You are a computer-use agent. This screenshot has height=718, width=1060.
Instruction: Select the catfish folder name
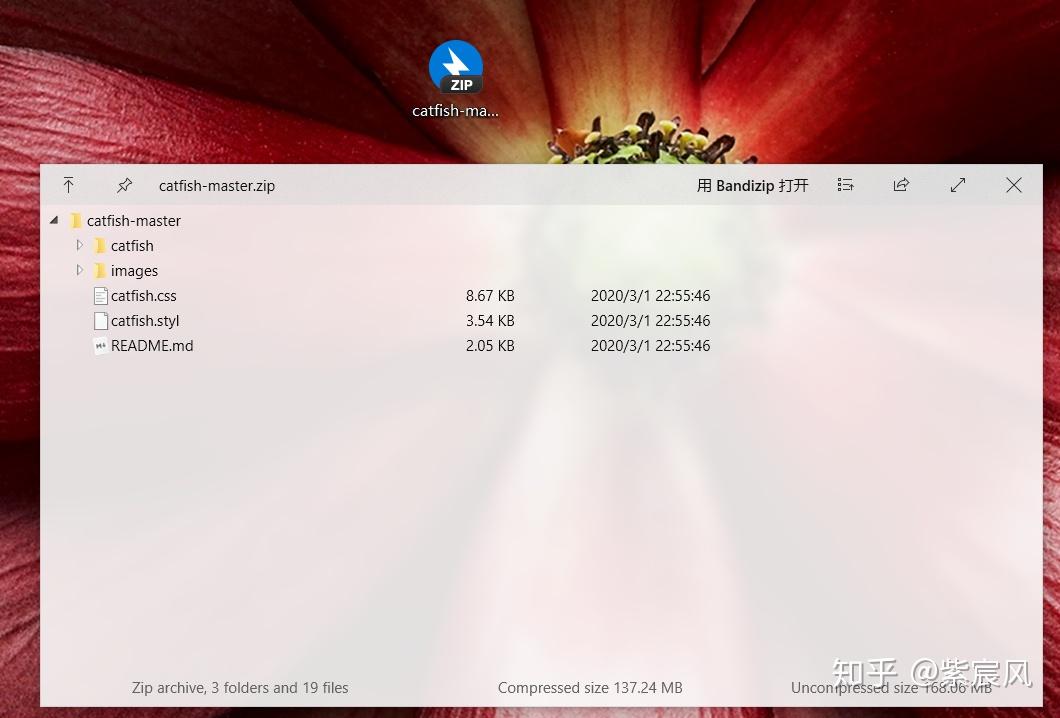132,245
